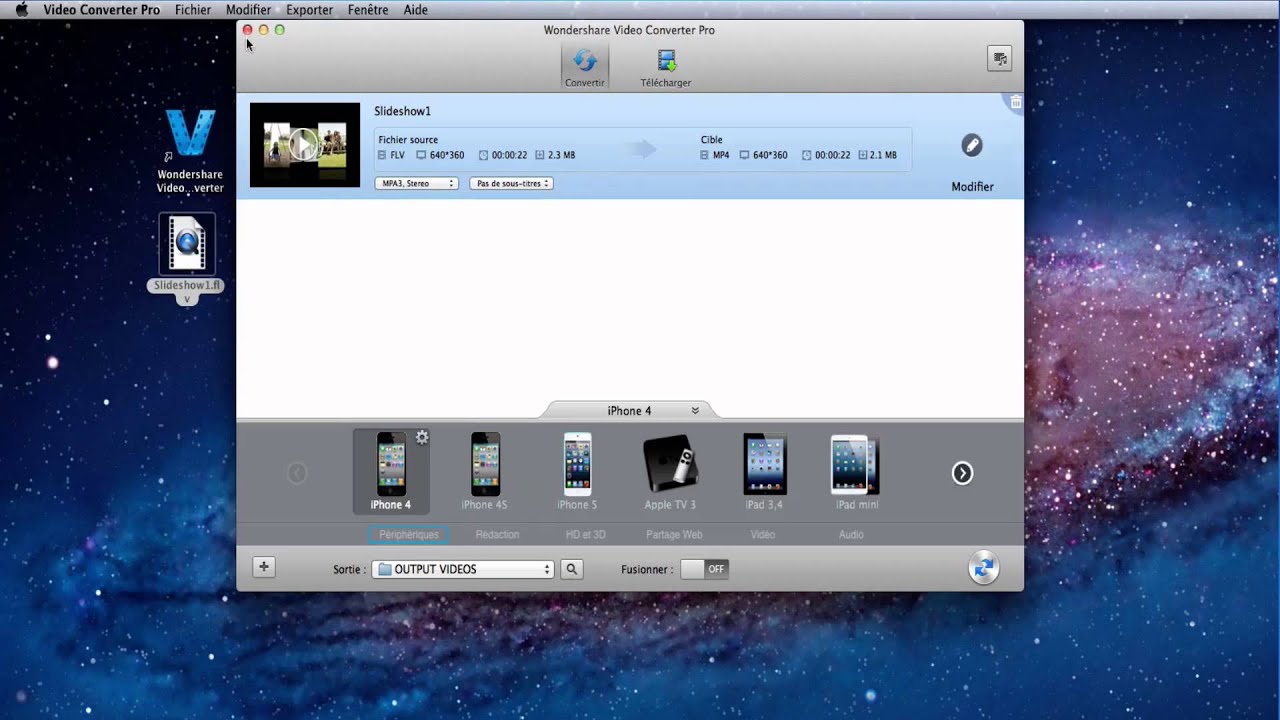This screenshot has height=720, width=1280.
Task: Select the iPhone 4 device preset
Action: point(391,471)
